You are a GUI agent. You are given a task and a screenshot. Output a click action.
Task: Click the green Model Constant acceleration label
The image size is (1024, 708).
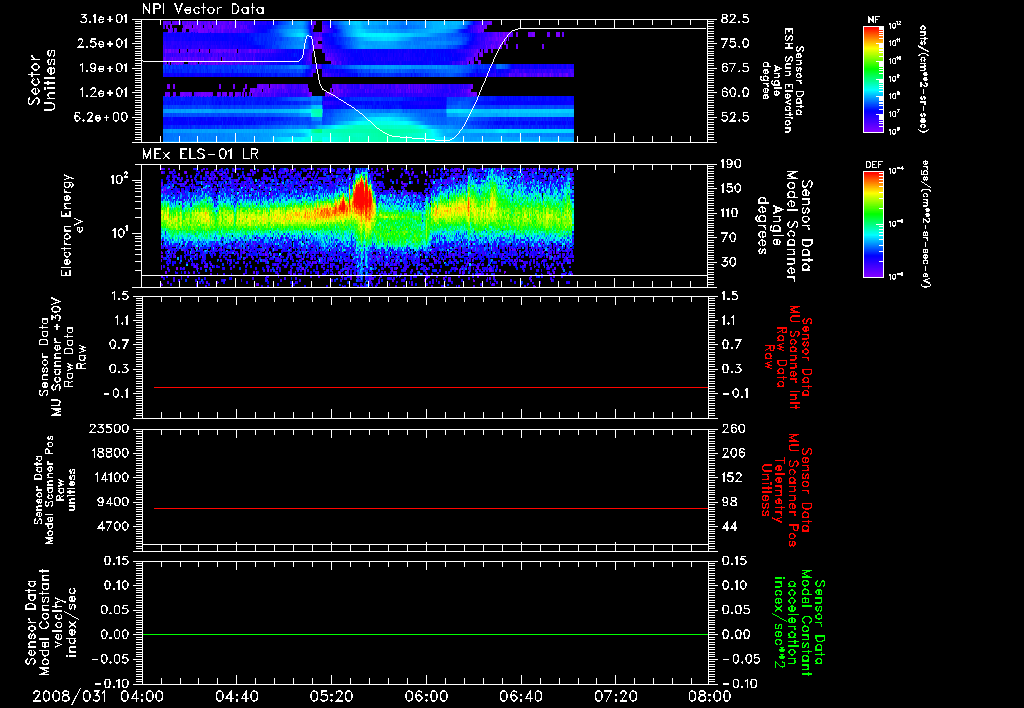[x=799, y=624]
